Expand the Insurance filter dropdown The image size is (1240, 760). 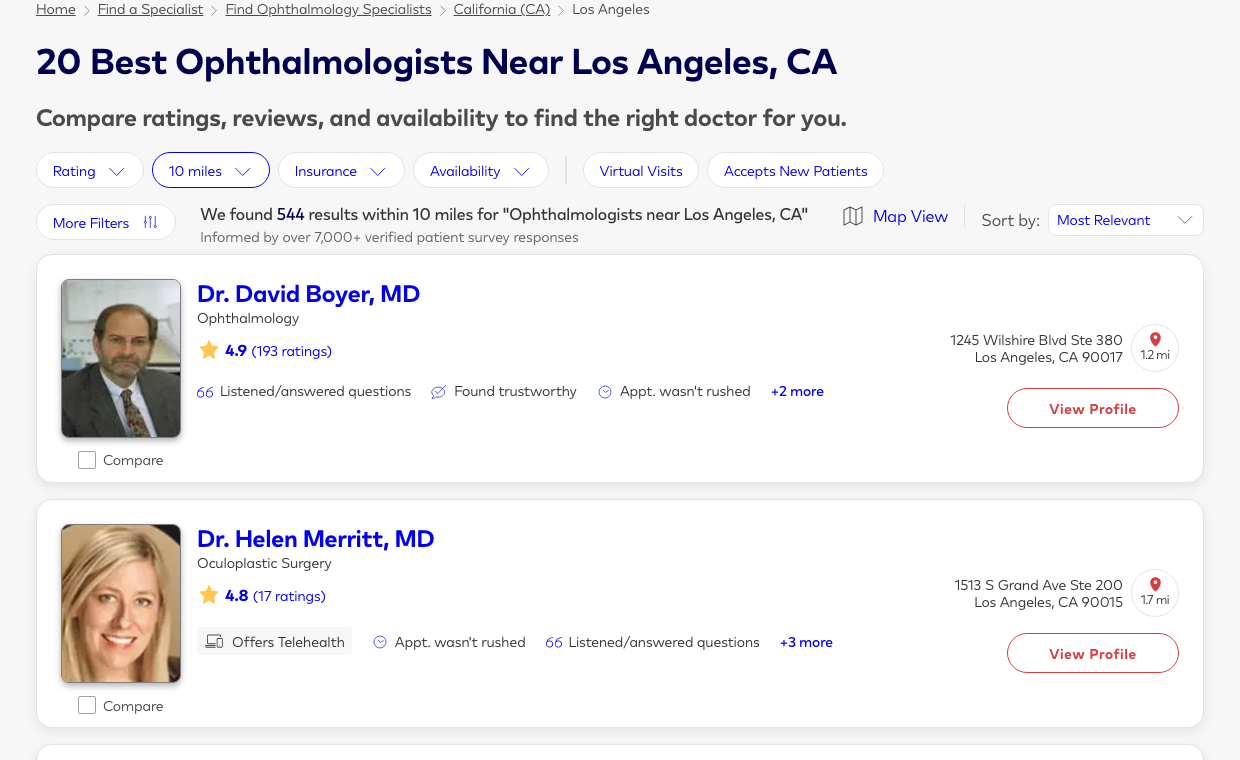(x=341, y=171)
